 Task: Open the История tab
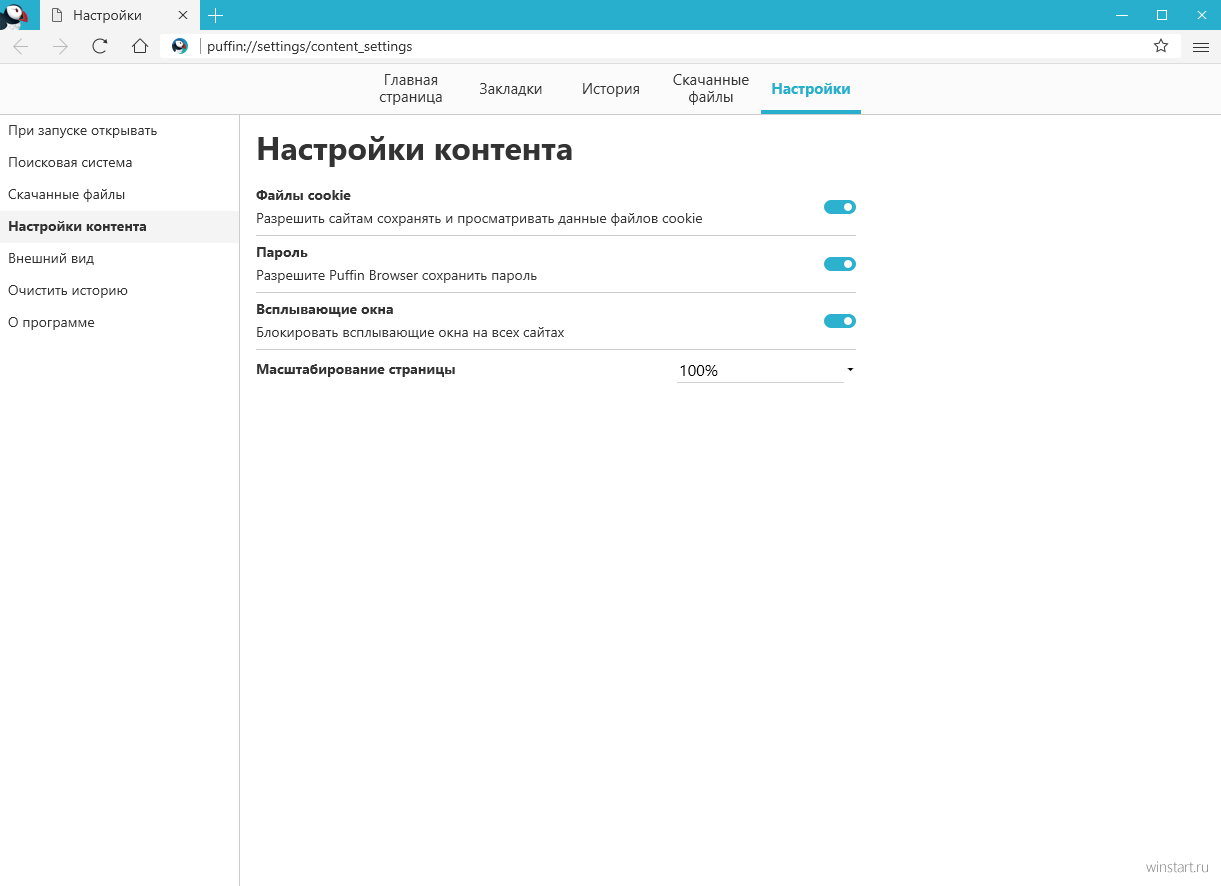611,89
